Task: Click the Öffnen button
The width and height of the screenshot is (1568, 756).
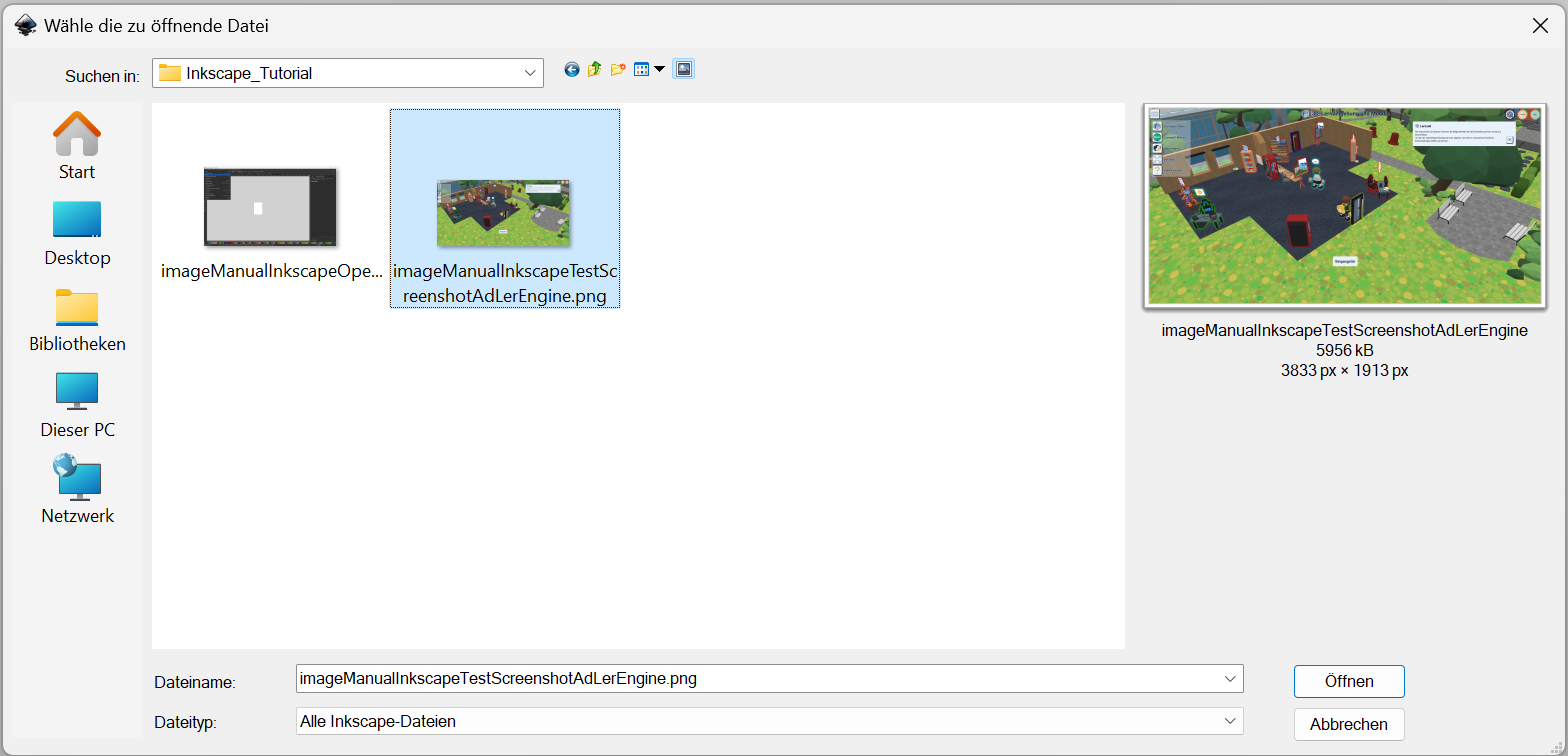Action: point(1349,681)
